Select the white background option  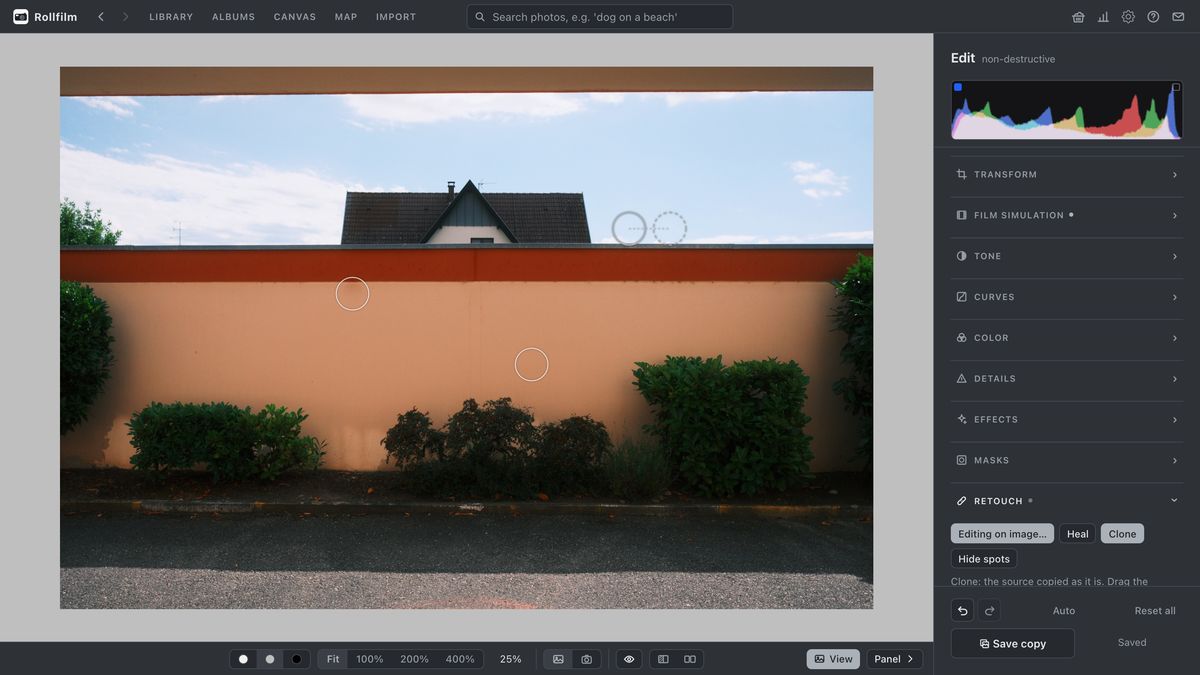(243, 659)
